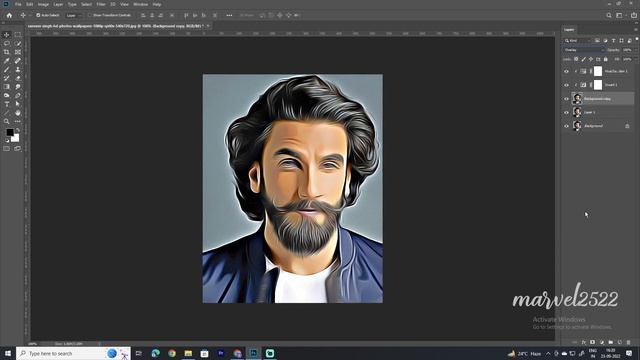The height and width of the screenshot is (360, 640).
Task: Open the Image menu
Action: [43, 4]
